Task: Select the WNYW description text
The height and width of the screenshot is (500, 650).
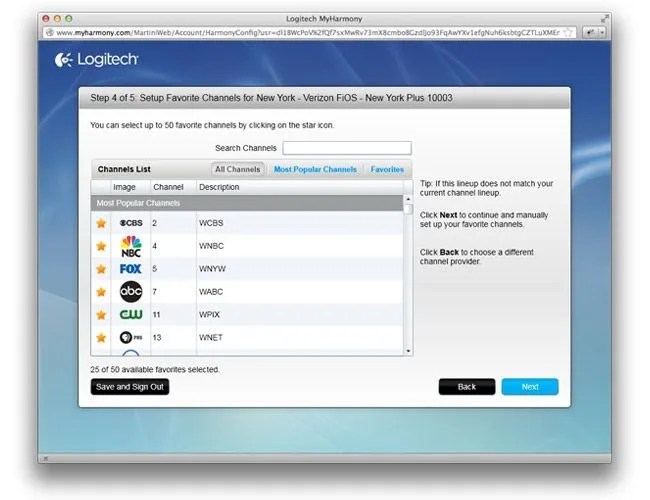Action: [212, 269]
